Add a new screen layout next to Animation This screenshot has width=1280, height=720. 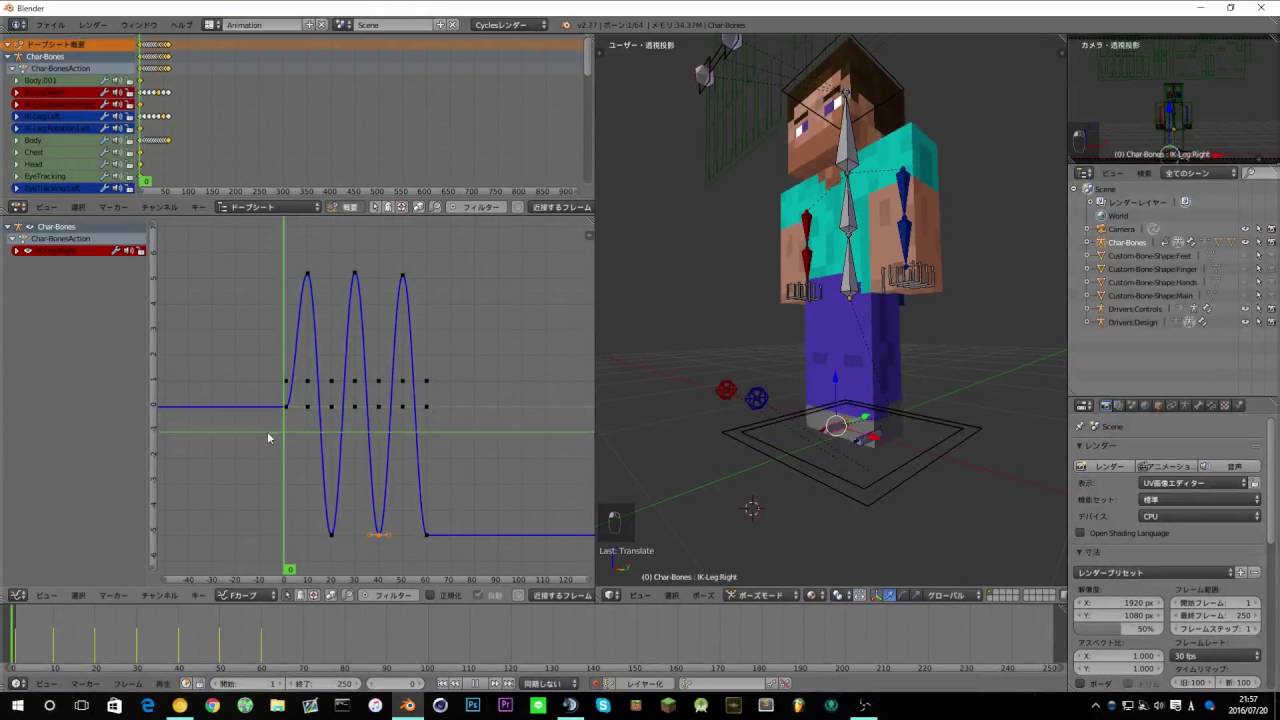[x=308, y=24]
